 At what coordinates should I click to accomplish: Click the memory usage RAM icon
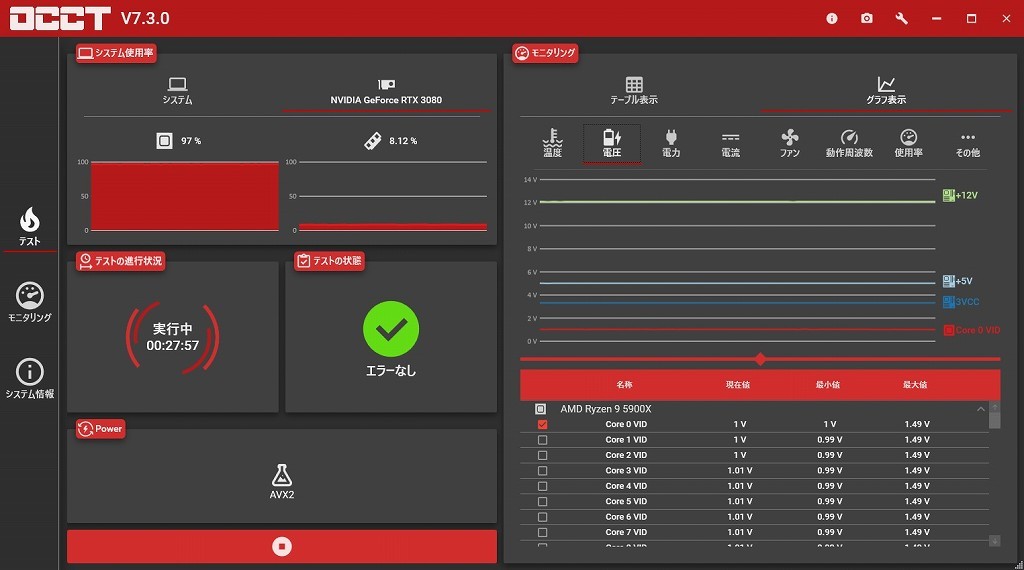[373, 140]
